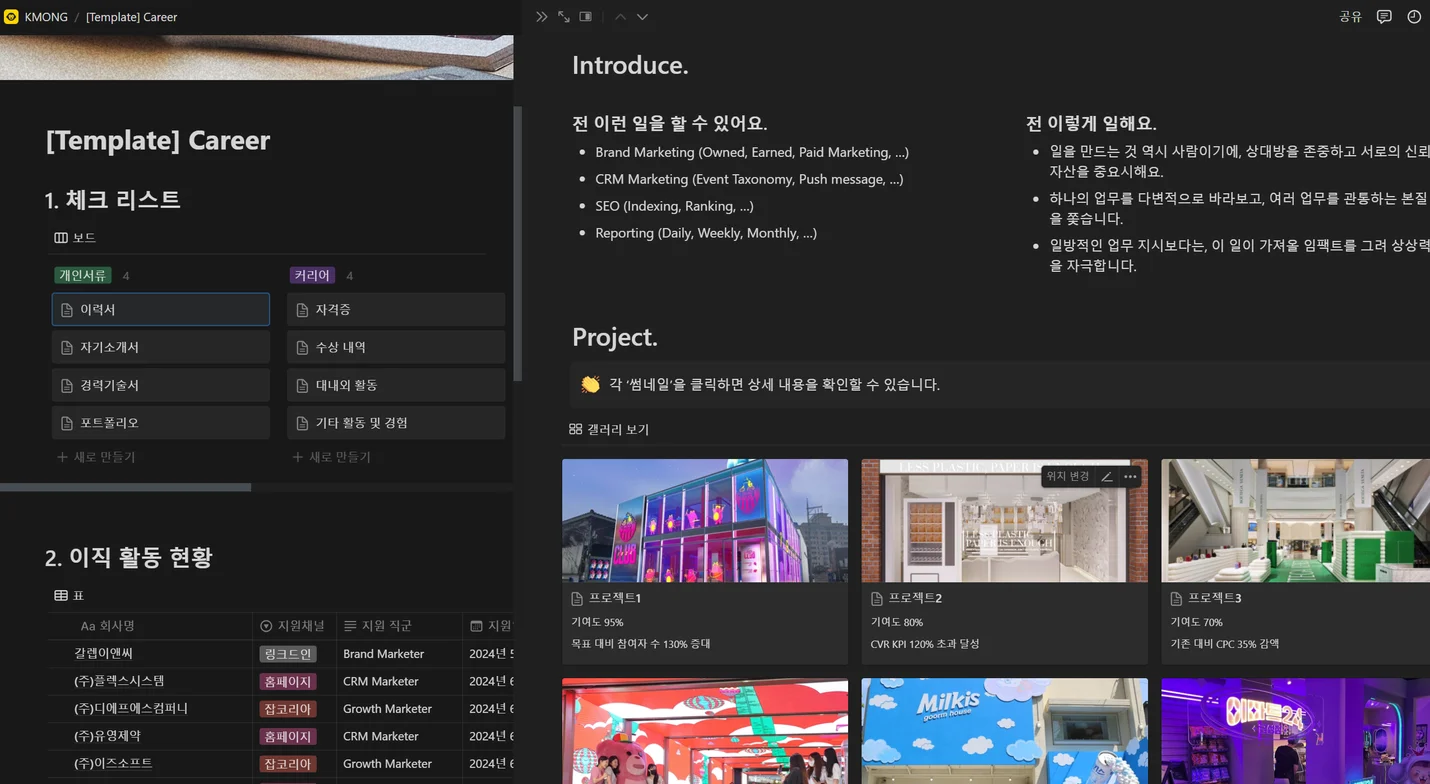1430x784 pixels.
Task: Open the 경력기술서 card
Action: point(161,385)
